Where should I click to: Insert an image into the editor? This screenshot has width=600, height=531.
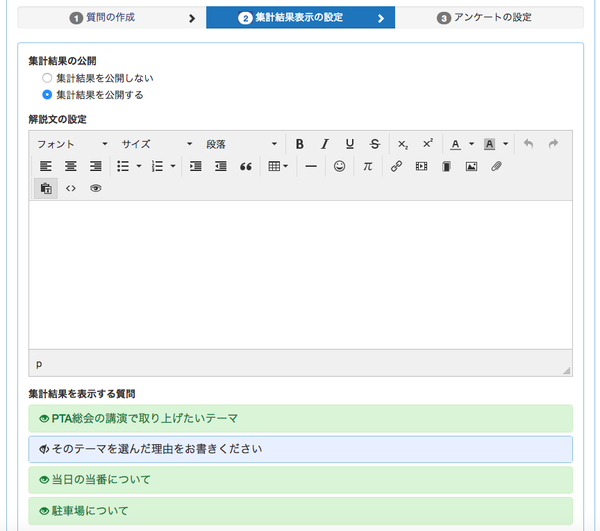click(x=471, y=166)
